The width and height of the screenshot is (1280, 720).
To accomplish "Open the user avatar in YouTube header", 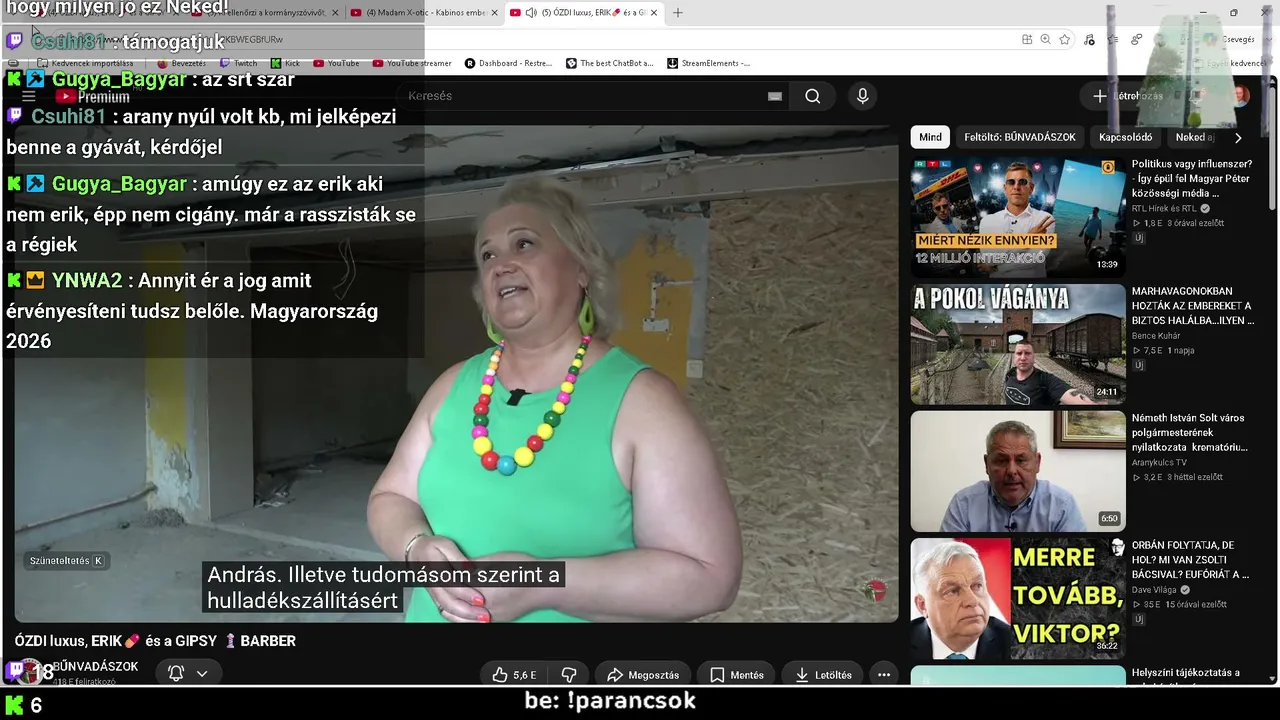I will (x=1240, y=96).
